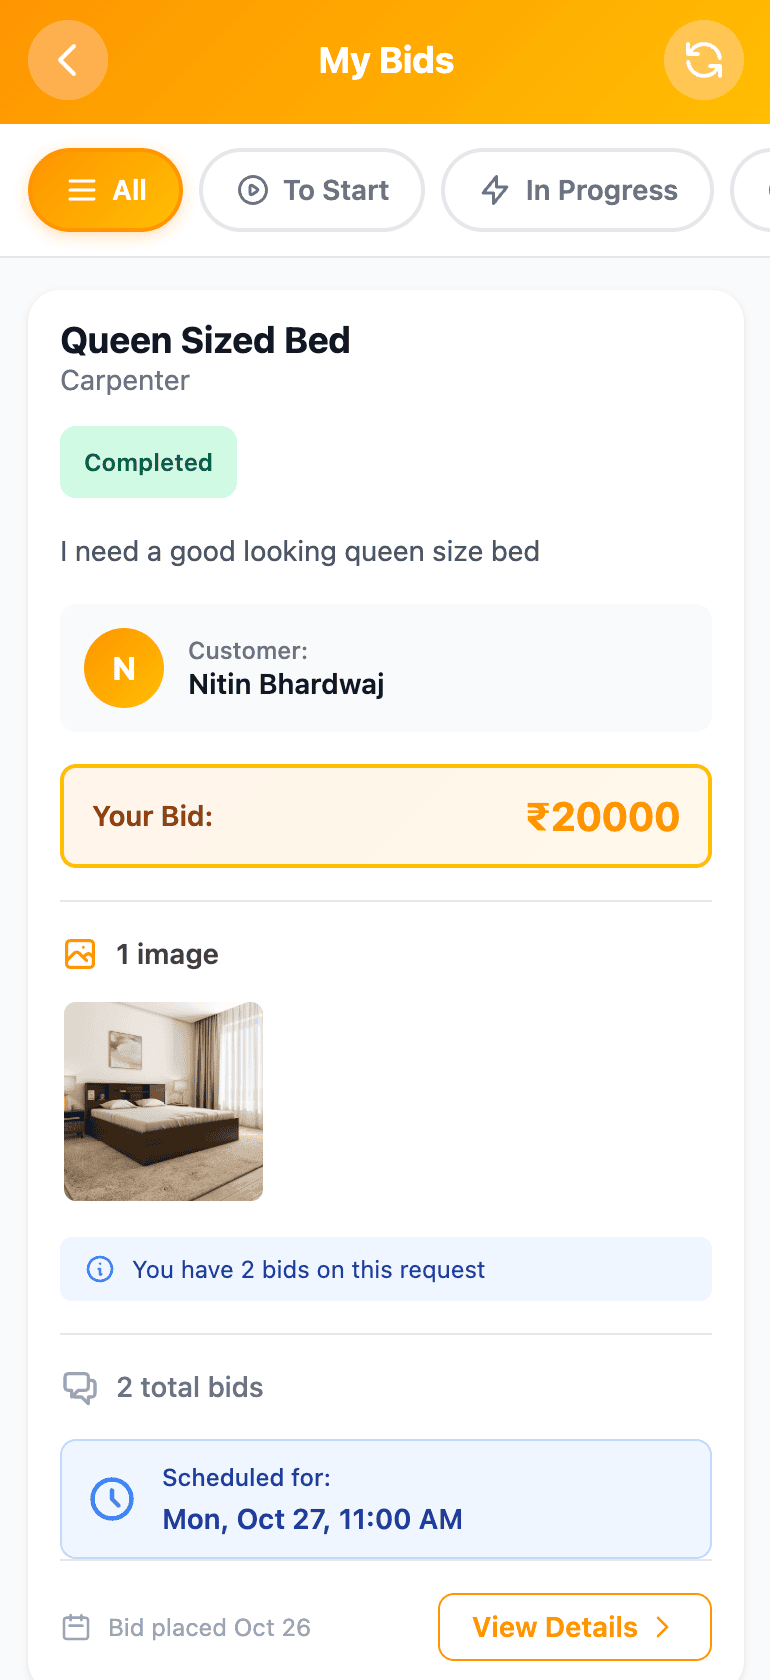Refresh the My Bids list
The image size is (770, 1680).
click(703, 60)
